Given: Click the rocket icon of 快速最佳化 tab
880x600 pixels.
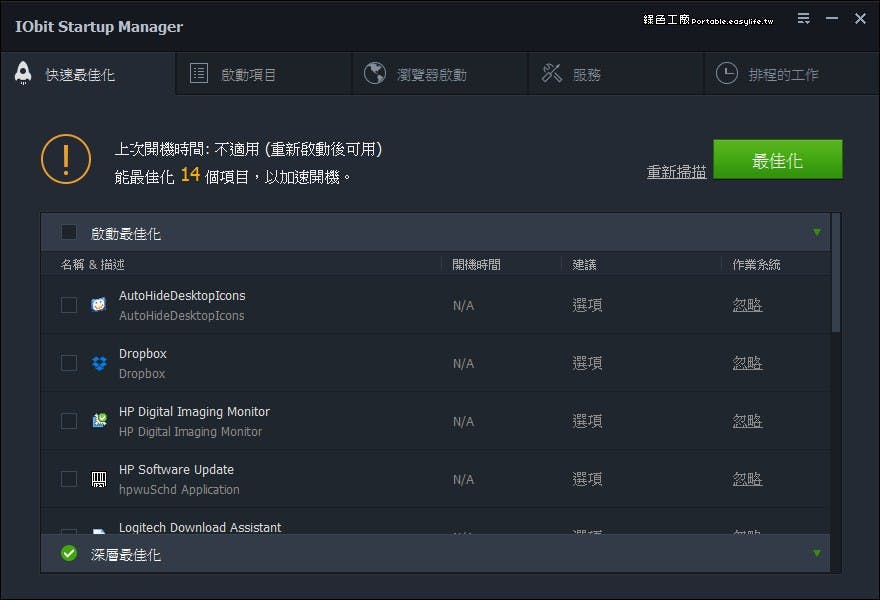Looking at the screenshot, I should (23, 73).
